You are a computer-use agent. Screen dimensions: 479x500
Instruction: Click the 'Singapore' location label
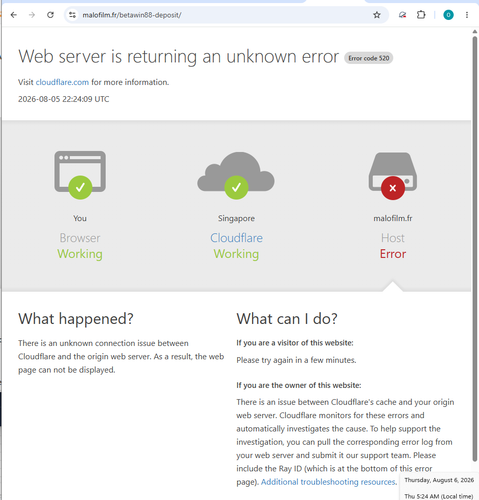[236, 218]
